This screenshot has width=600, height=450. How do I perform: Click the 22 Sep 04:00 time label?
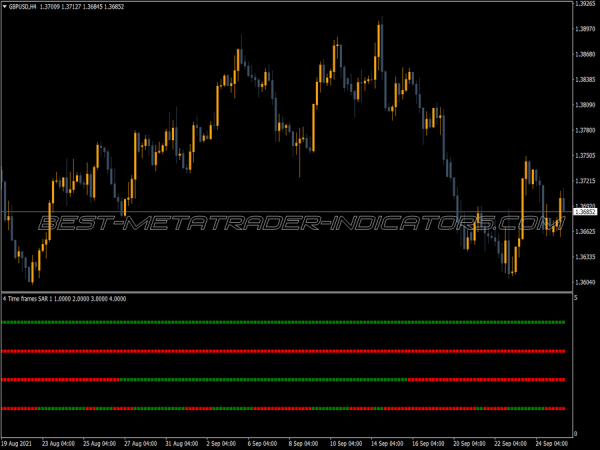(x=510, y=444)
